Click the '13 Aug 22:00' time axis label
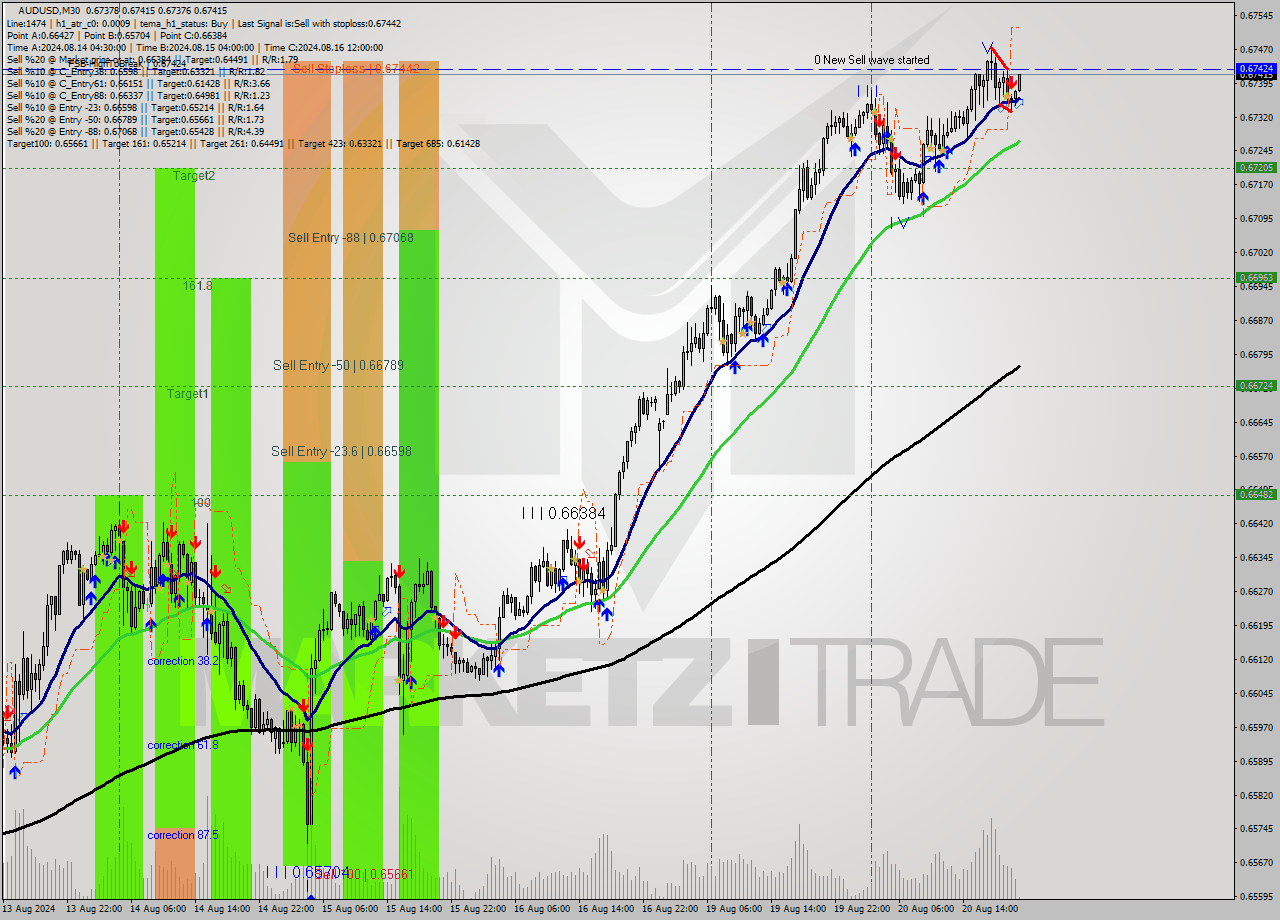This screenshot has width=1280, height=920. coord(95,909)
